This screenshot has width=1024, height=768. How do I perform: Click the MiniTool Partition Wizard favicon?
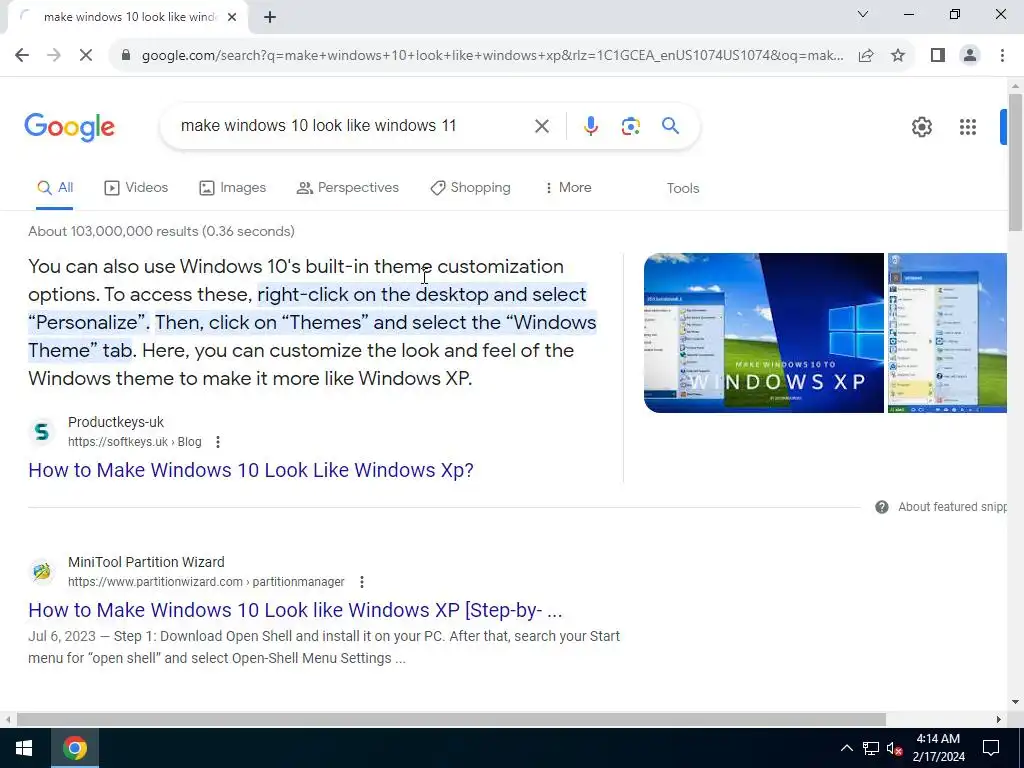point(42,571)
